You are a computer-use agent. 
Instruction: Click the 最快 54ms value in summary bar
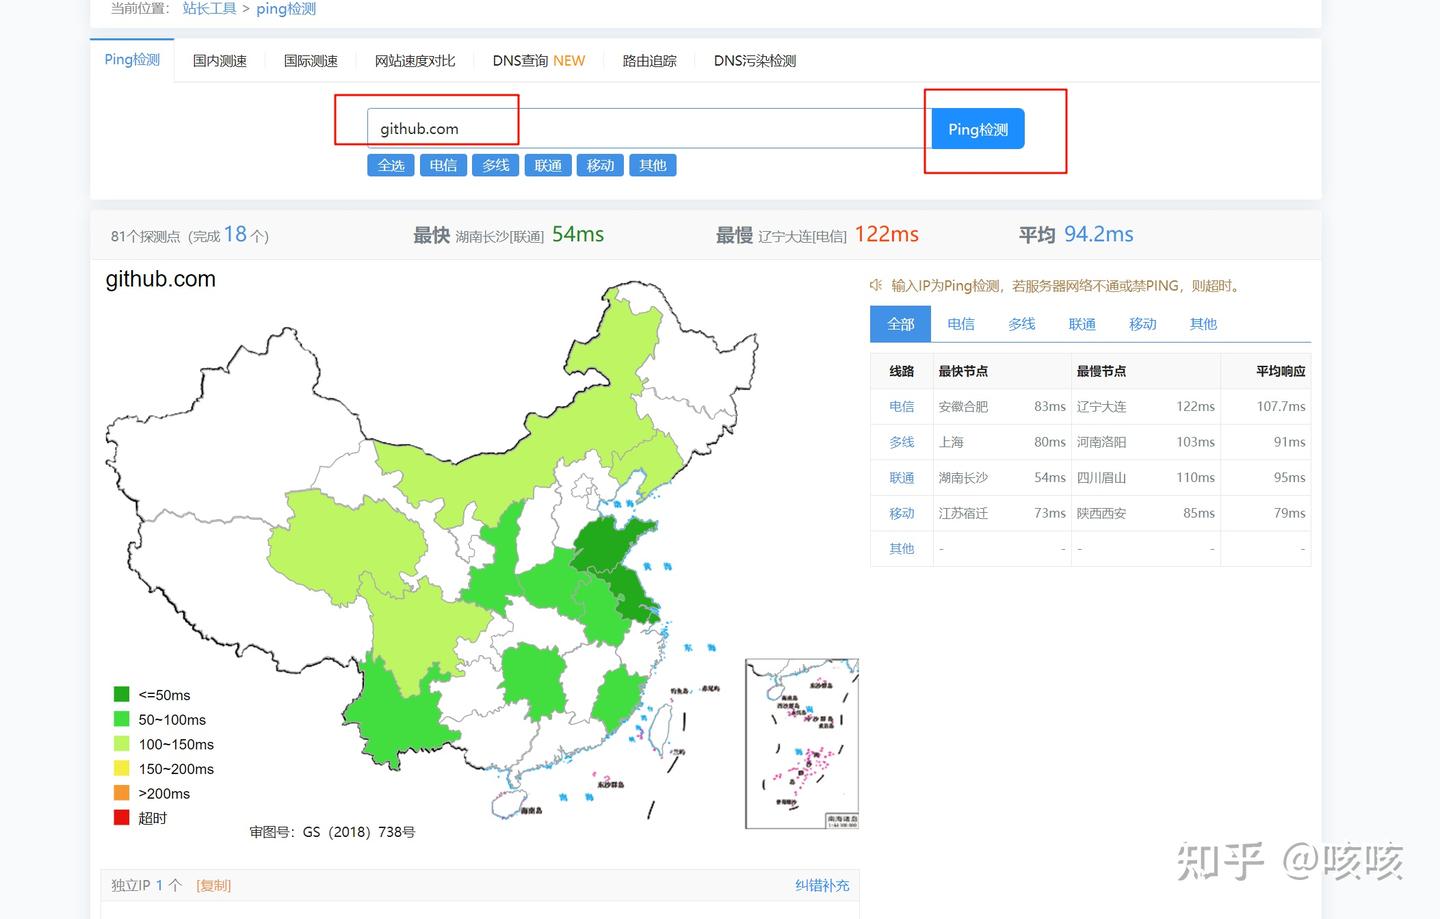tap(578, 234)
